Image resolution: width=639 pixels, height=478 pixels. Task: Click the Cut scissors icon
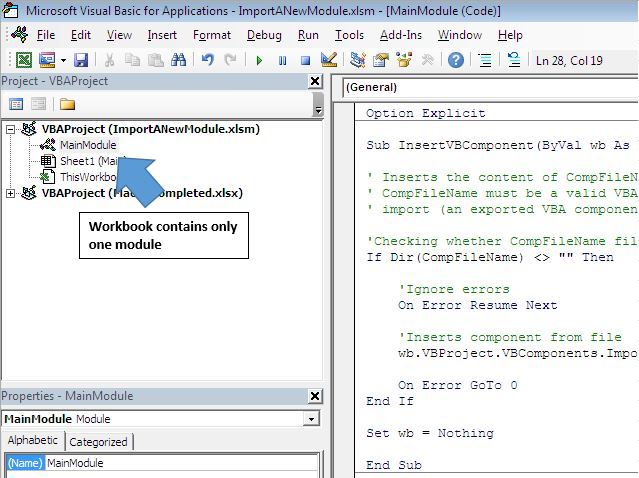[109, 60]
